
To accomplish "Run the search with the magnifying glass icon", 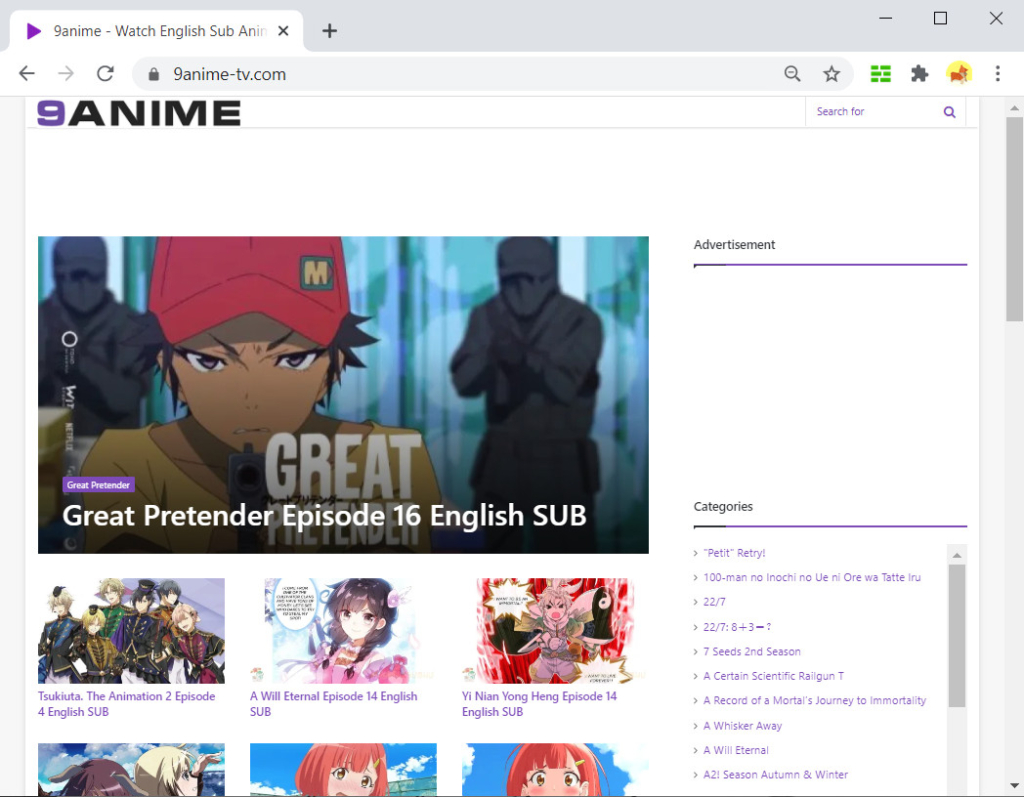I will 948,111.
